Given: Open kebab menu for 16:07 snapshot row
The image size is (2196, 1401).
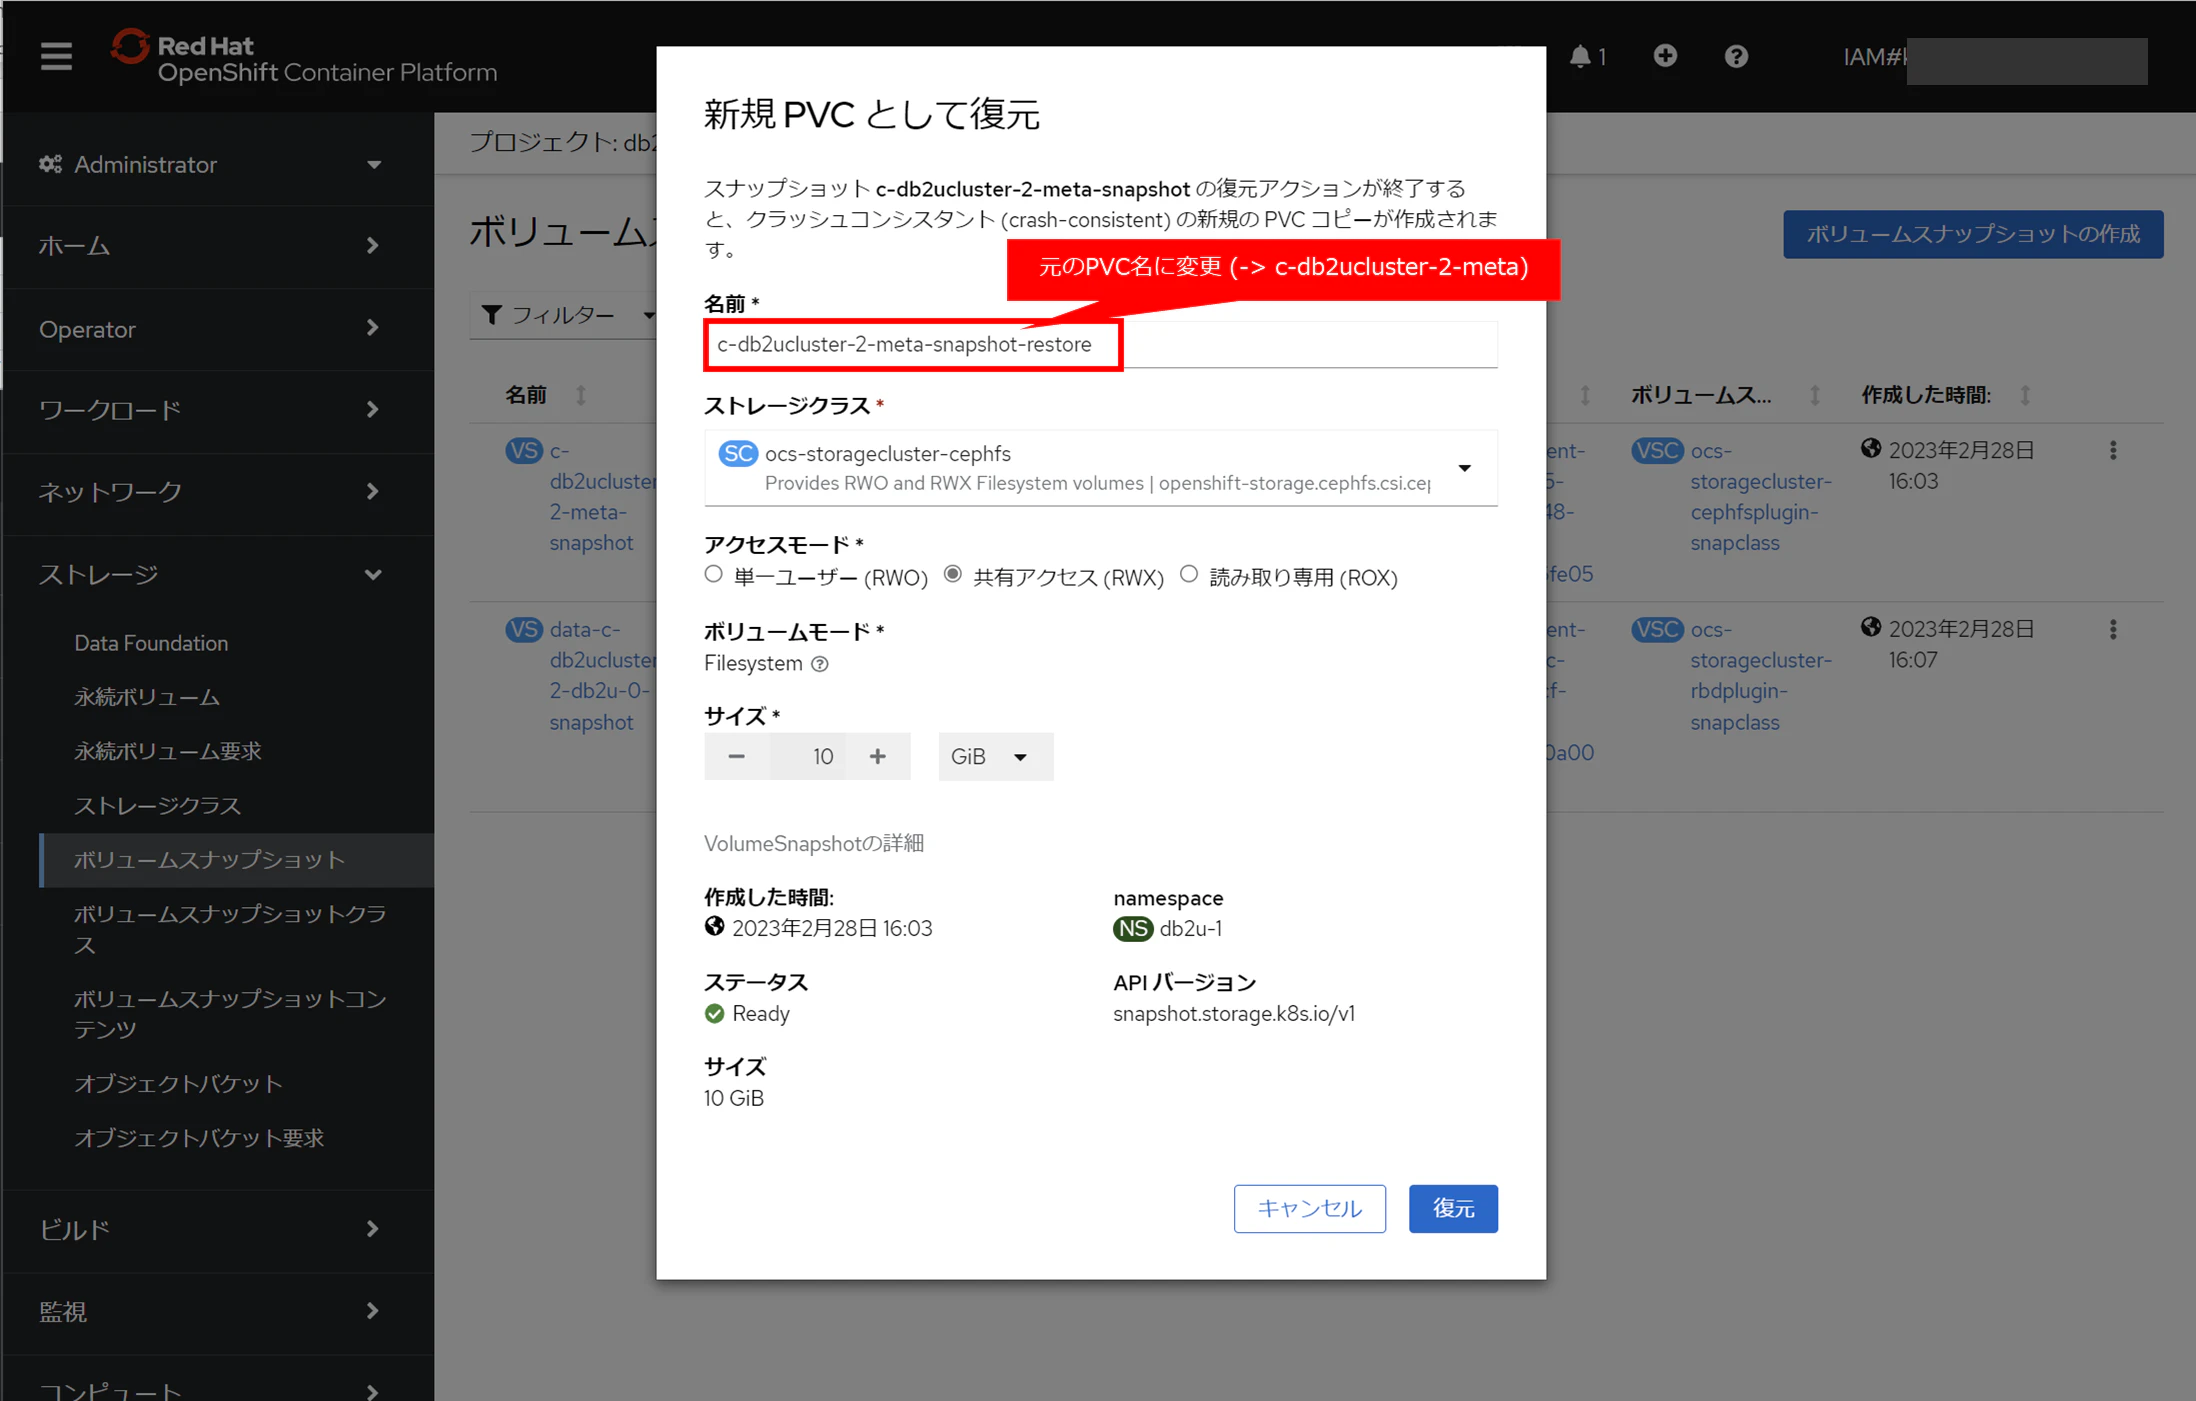Looking at the screenshot, I should [x=2113, y=630].
